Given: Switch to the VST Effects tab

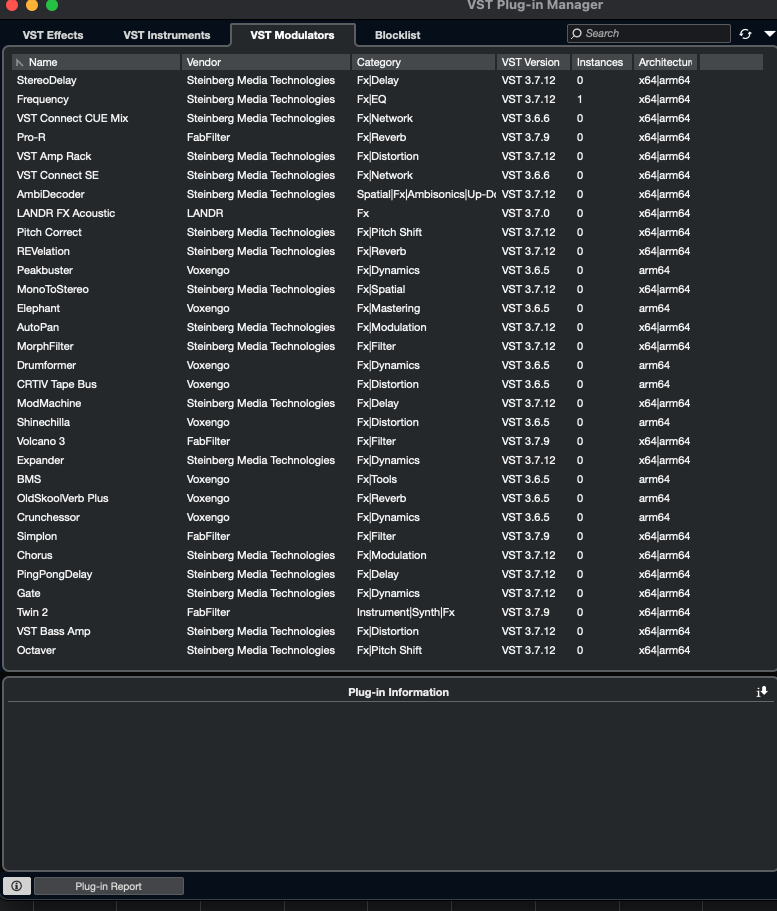Looking at the screenshot, I should pyautogui.click(x=53, y=35).
